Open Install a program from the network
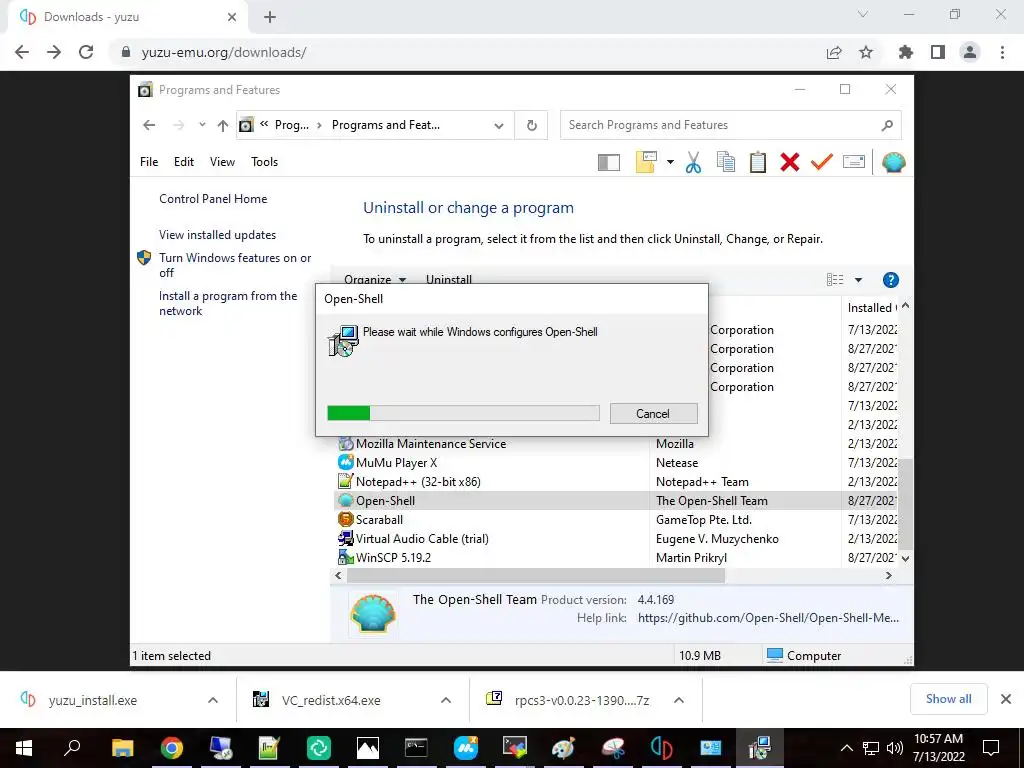 tap(228, 303)
